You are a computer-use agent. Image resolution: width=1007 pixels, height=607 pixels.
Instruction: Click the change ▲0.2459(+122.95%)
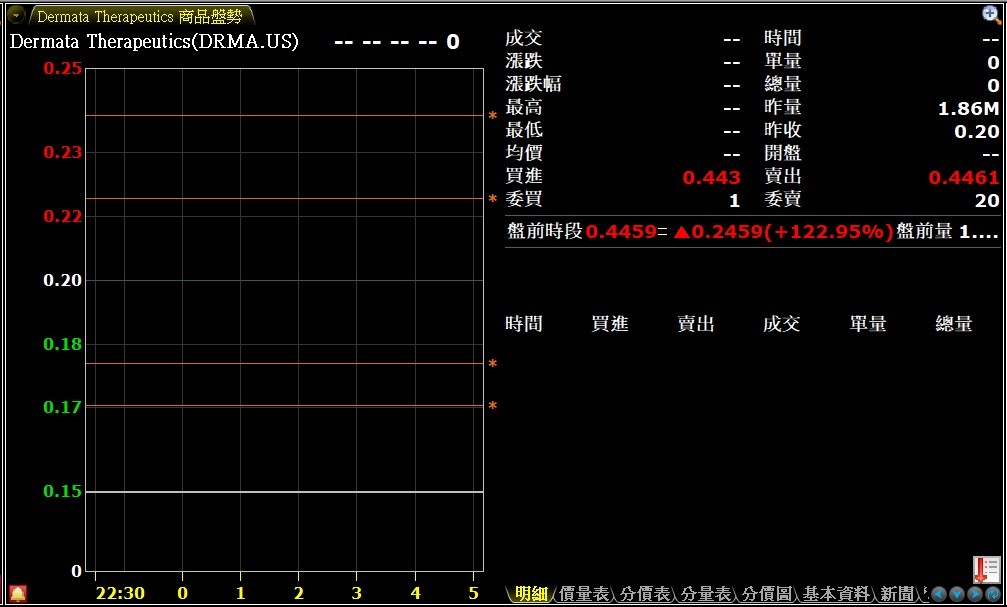[784, 231]
